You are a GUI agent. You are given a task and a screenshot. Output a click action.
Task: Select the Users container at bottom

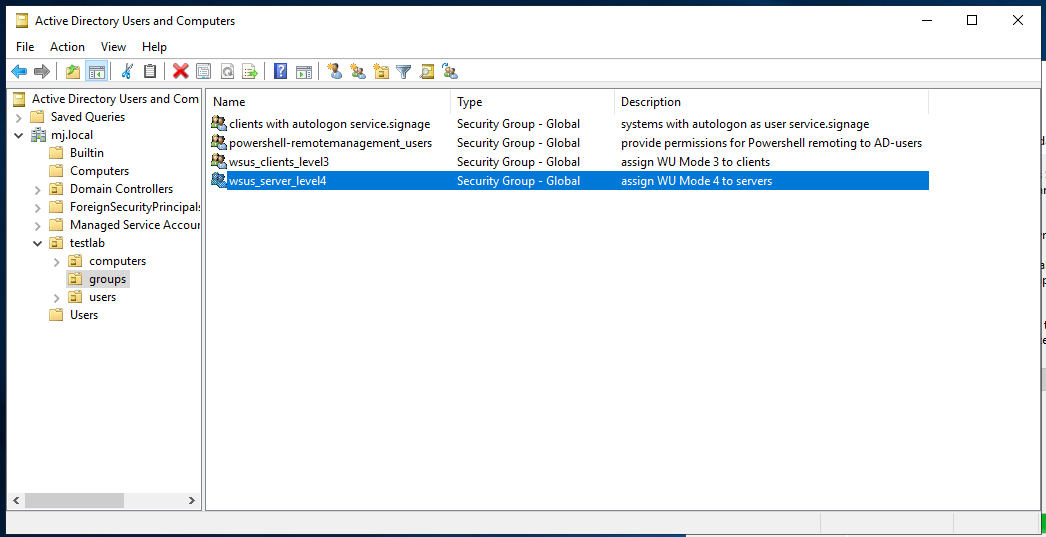84,315
